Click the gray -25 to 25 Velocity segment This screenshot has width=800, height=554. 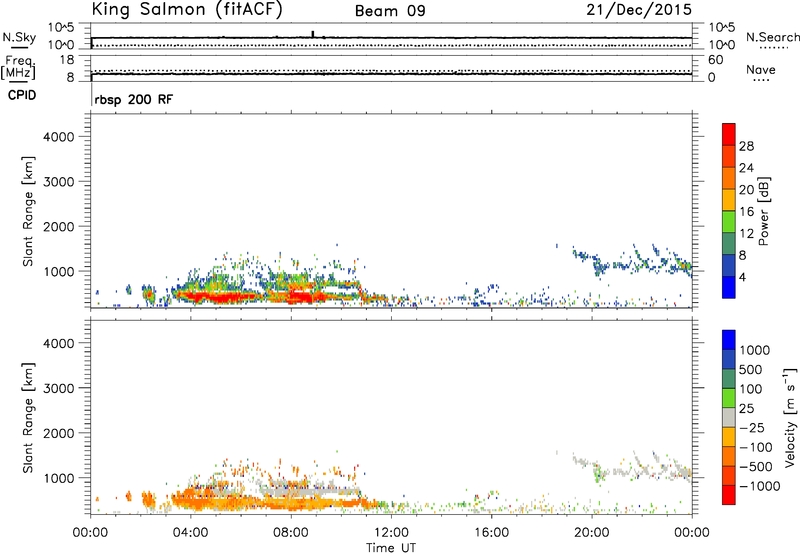click(729, 418)
